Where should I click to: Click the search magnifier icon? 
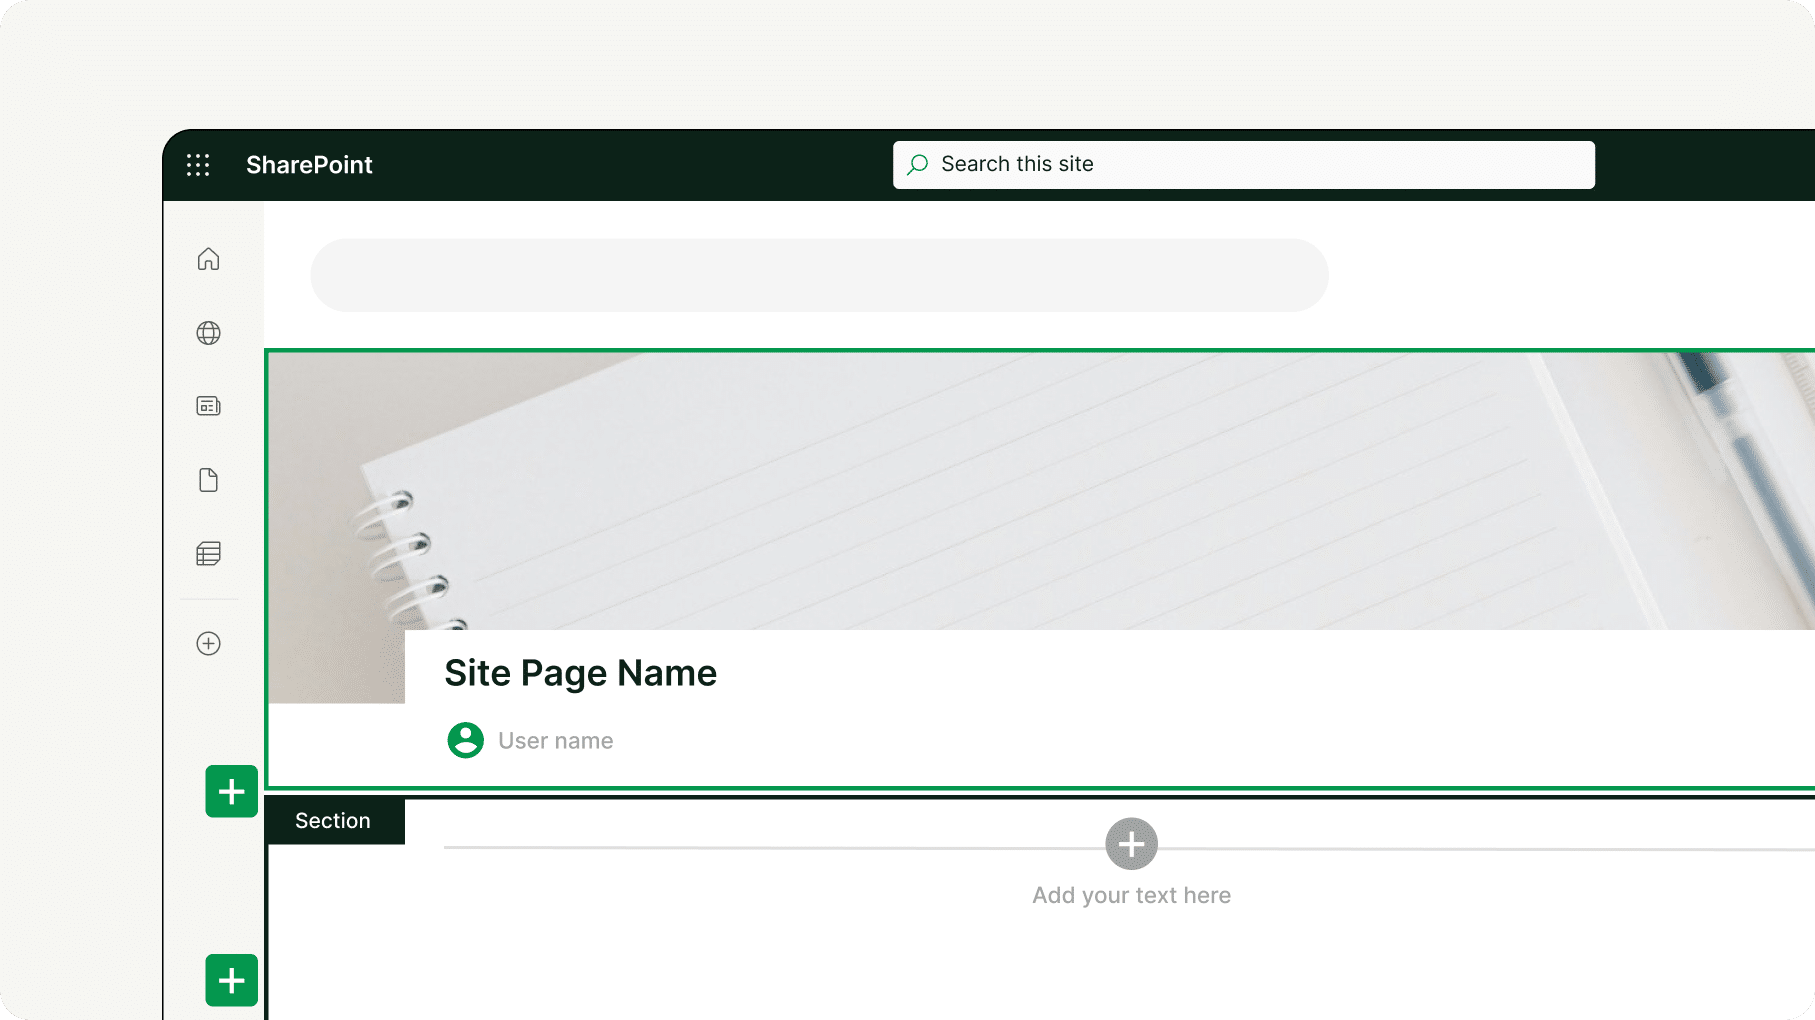click(917, 165)
